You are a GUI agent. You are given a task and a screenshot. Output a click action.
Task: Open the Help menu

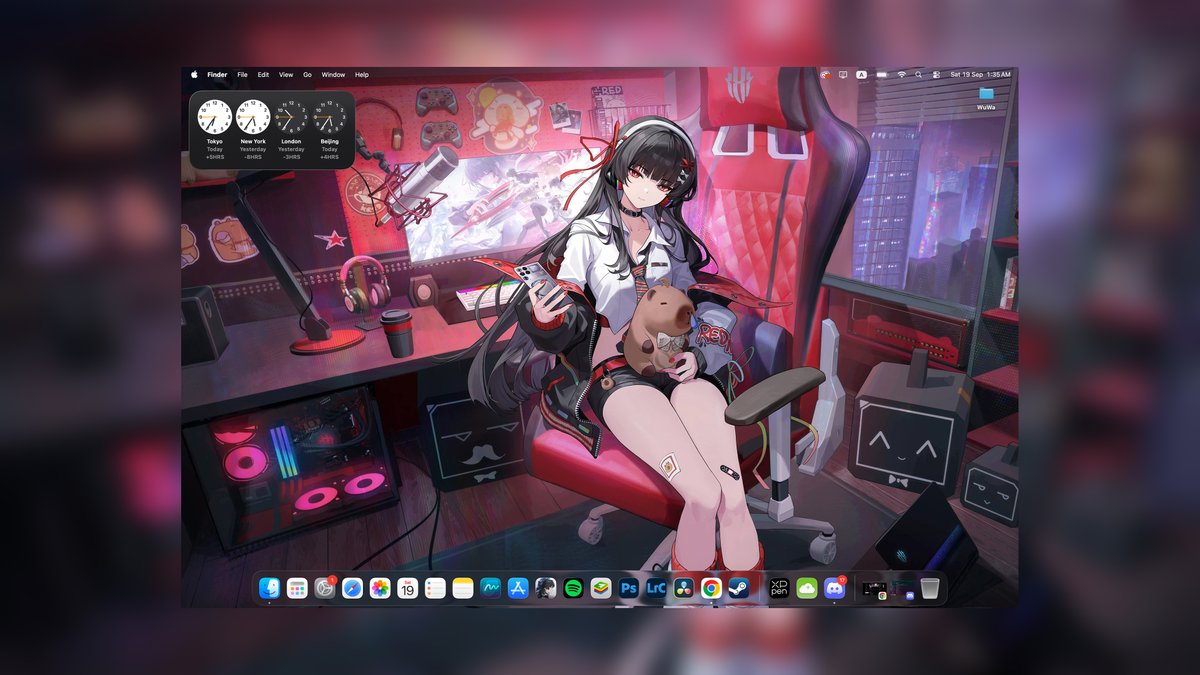(362, 74)
